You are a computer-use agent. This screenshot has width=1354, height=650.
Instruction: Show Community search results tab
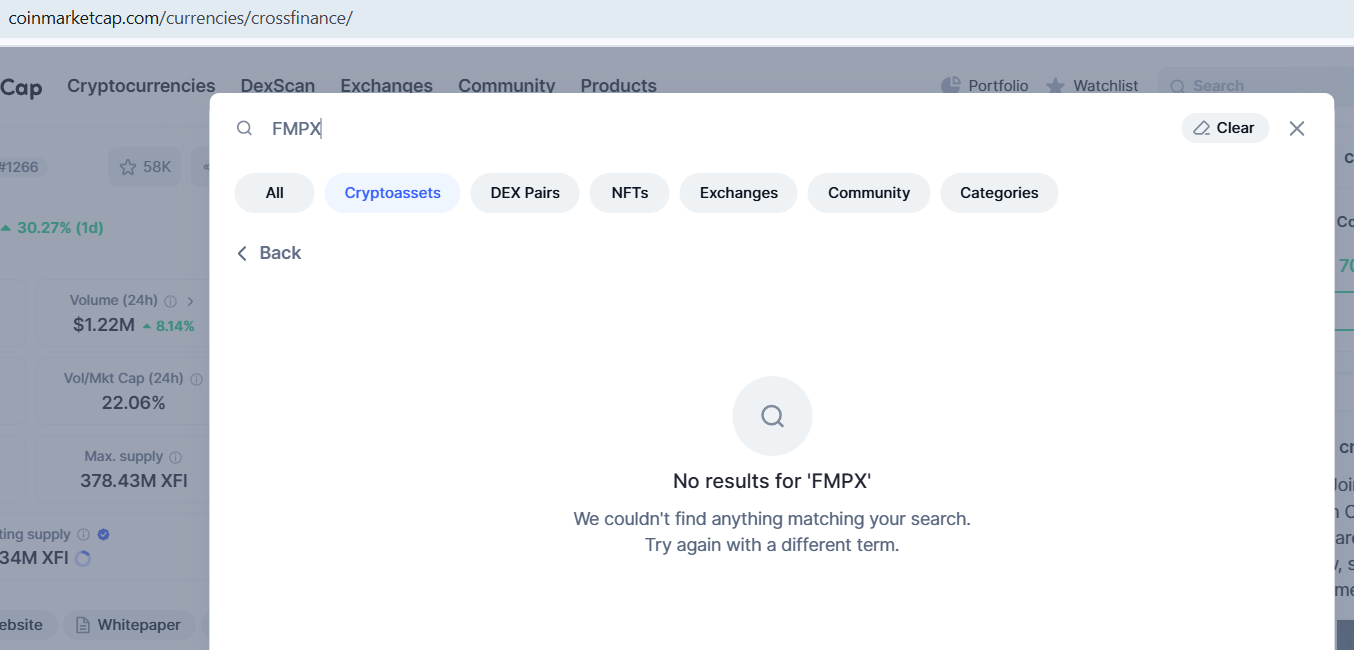coord(869,193)
